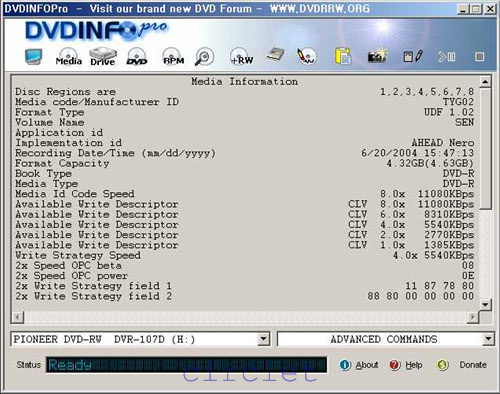Select the 2x Speed OPC beta row

pyautogui.click(x=244, y=266)
